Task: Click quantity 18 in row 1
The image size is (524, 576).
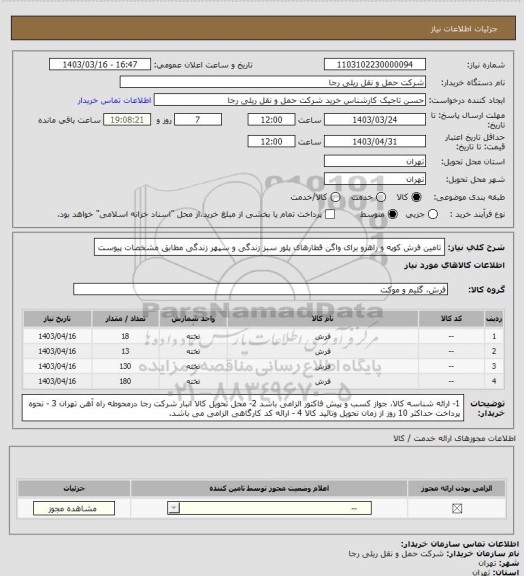Action: [x=125, y=336]
